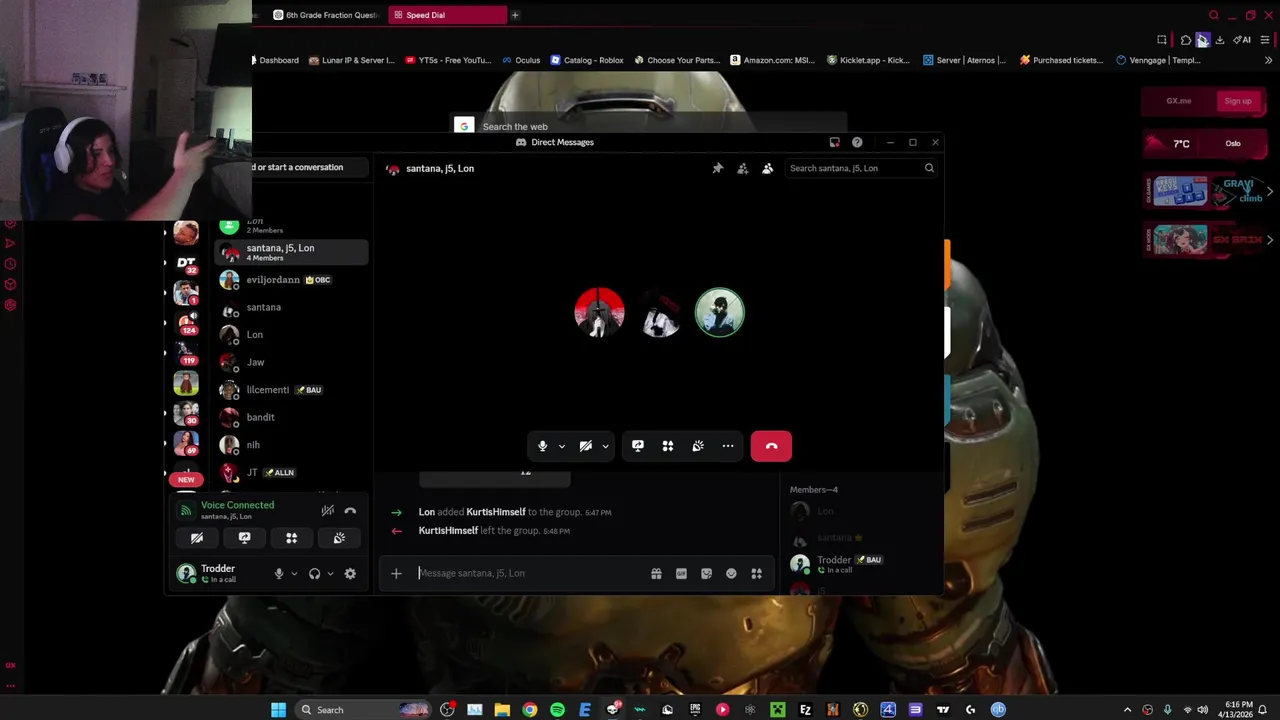The image size is (1280, 720).
Task: Open eviljordann direct message
Action: coord(291,280)
